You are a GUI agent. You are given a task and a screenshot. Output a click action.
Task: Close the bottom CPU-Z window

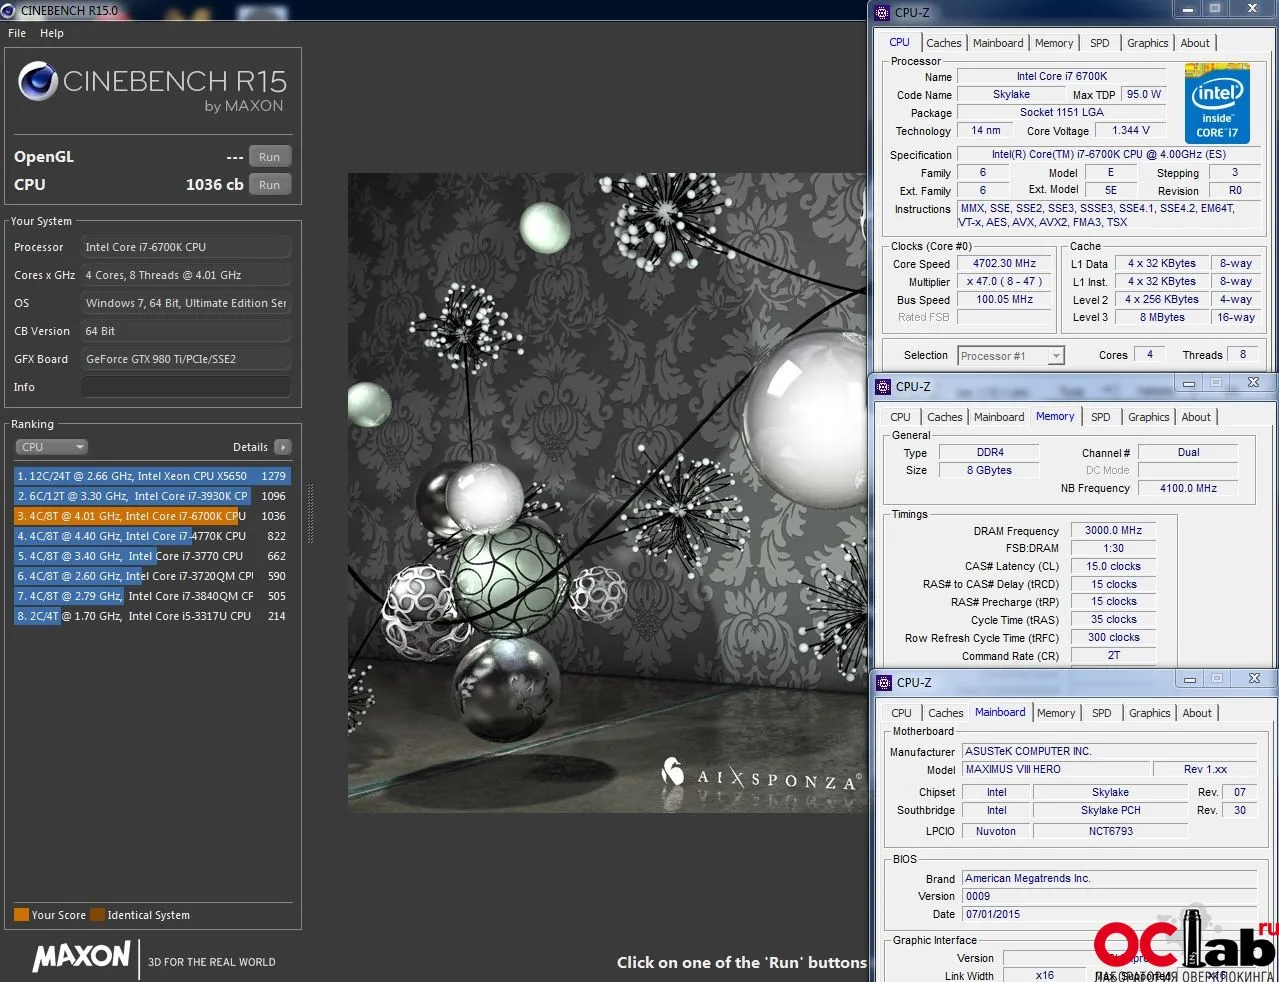tap(1254, 679)
